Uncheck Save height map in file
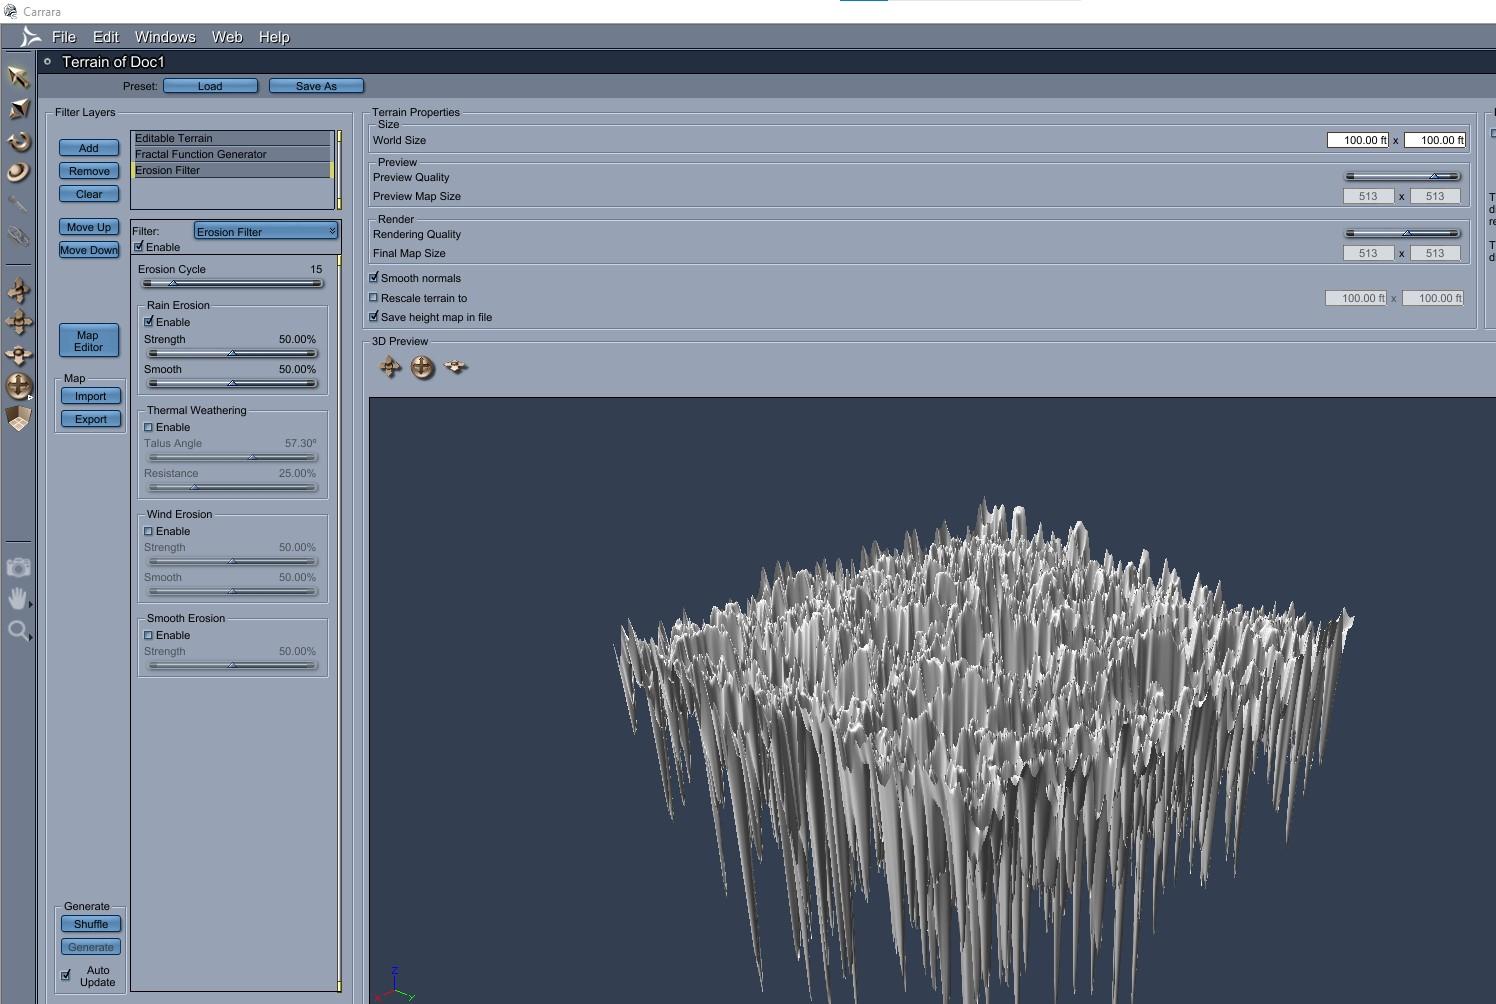 coord(374,316)
